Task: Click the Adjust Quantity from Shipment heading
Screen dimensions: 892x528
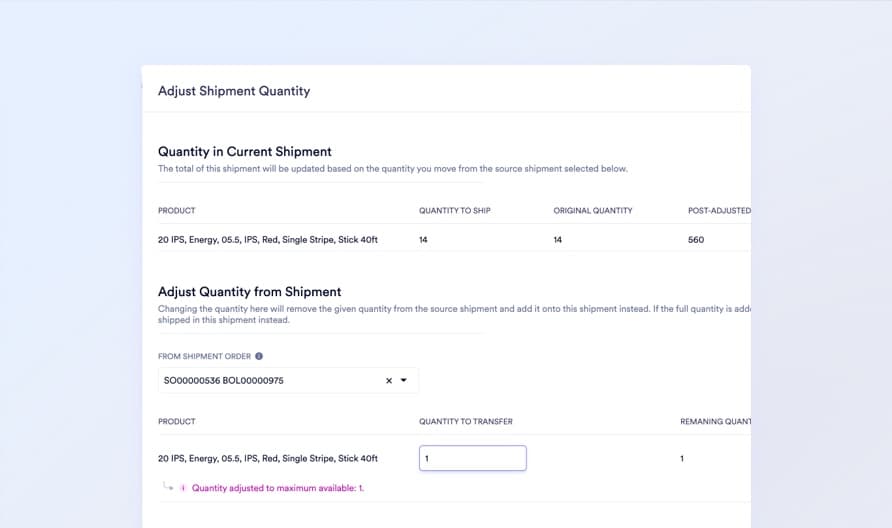Action: pos(249,292)
